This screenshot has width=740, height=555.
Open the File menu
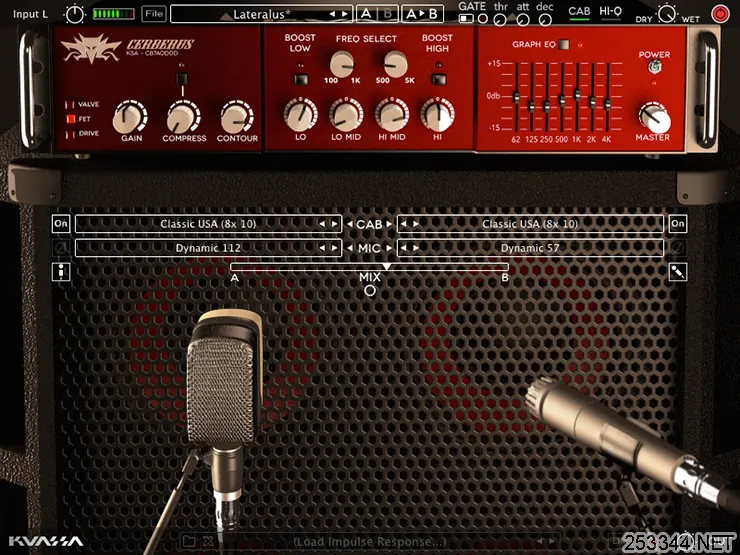[154, 14]
